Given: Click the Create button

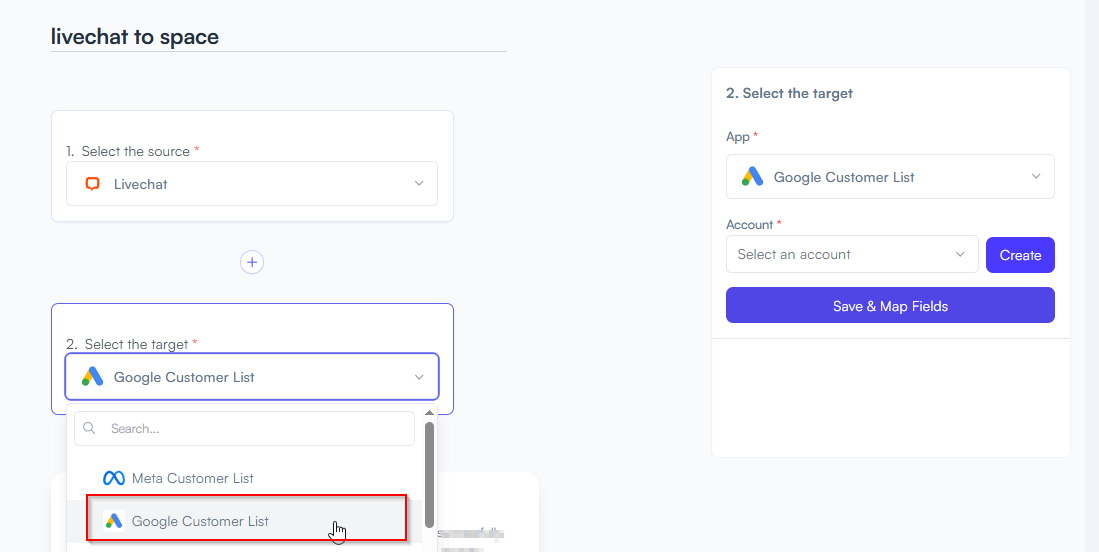Looking at the screenshot, I should click(x=1020, y=255).
